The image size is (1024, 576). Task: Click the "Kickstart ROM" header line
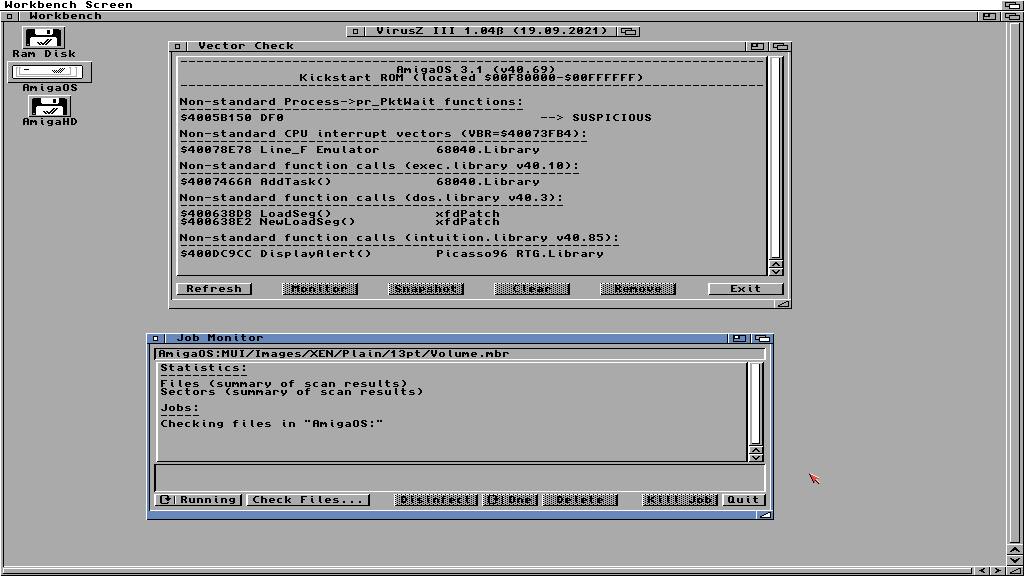pyautogui.click(x=472, y=78)
